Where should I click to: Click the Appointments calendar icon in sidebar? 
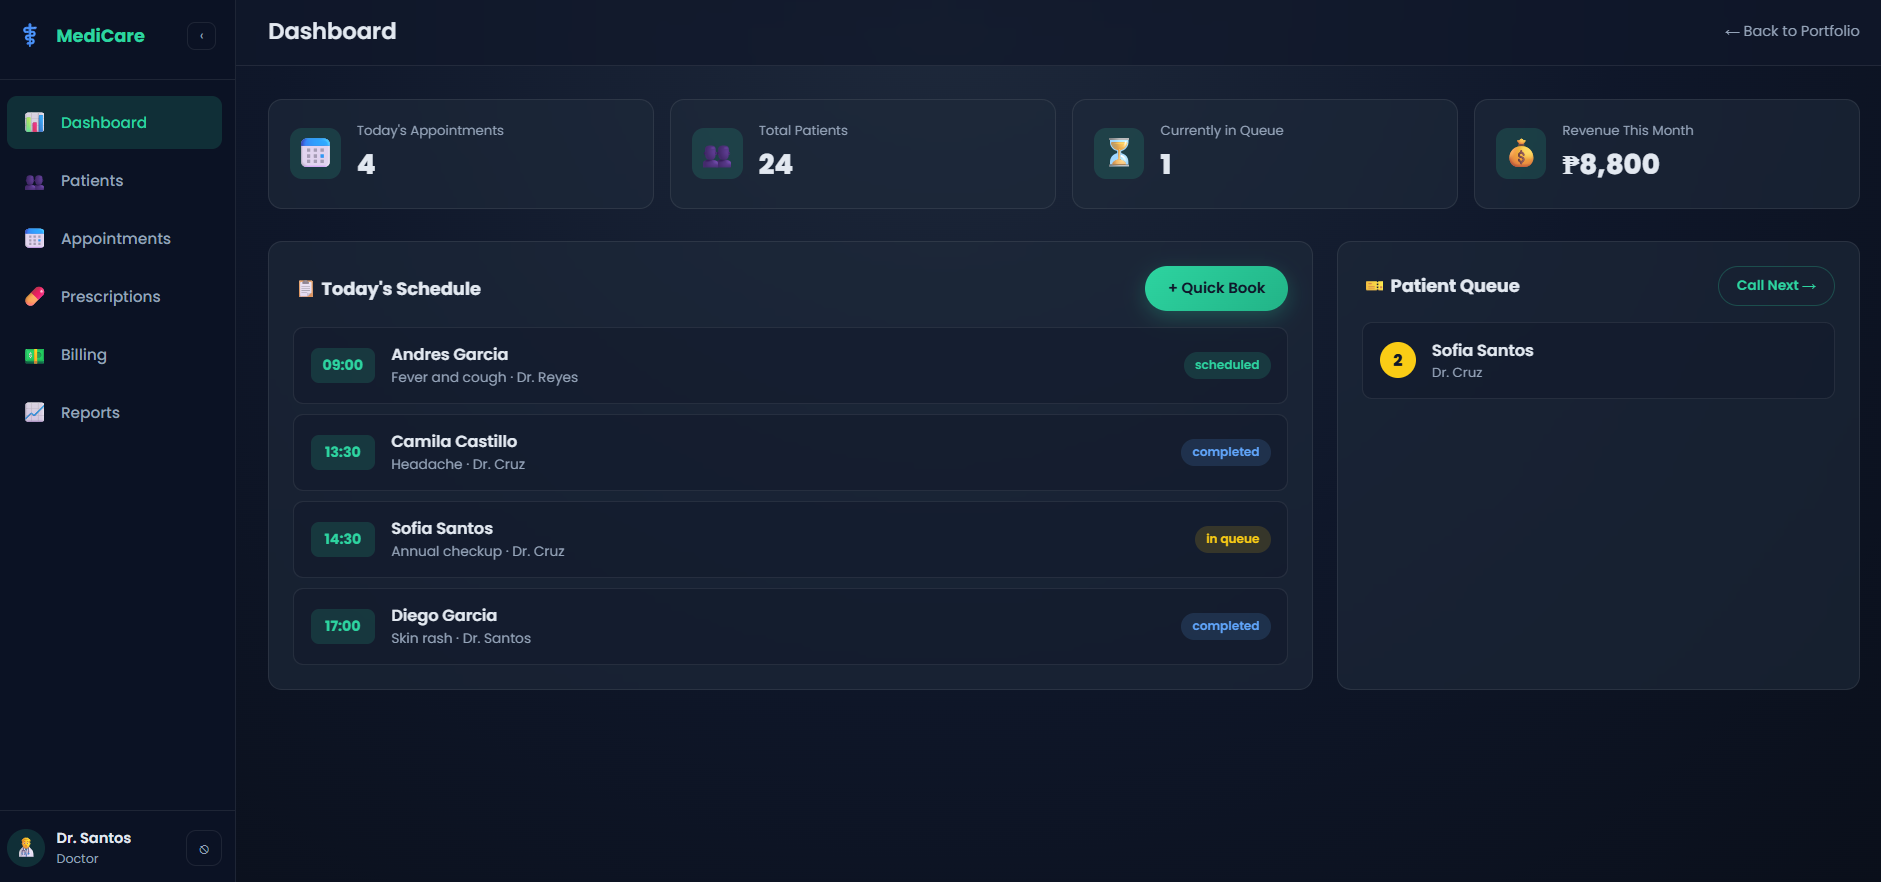[x=35, y=238]
